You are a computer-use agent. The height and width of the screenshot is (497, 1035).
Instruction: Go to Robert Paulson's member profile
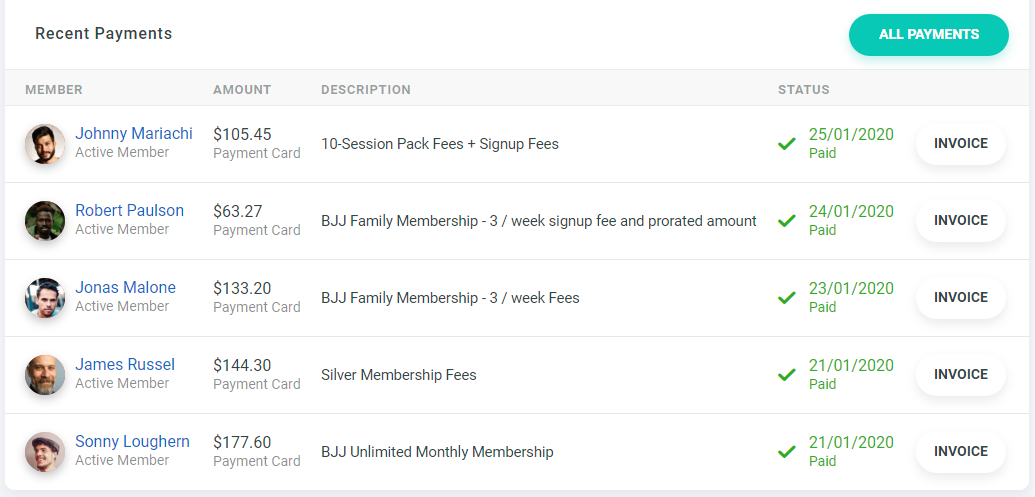pyautogui.click(x=129, y=211)
